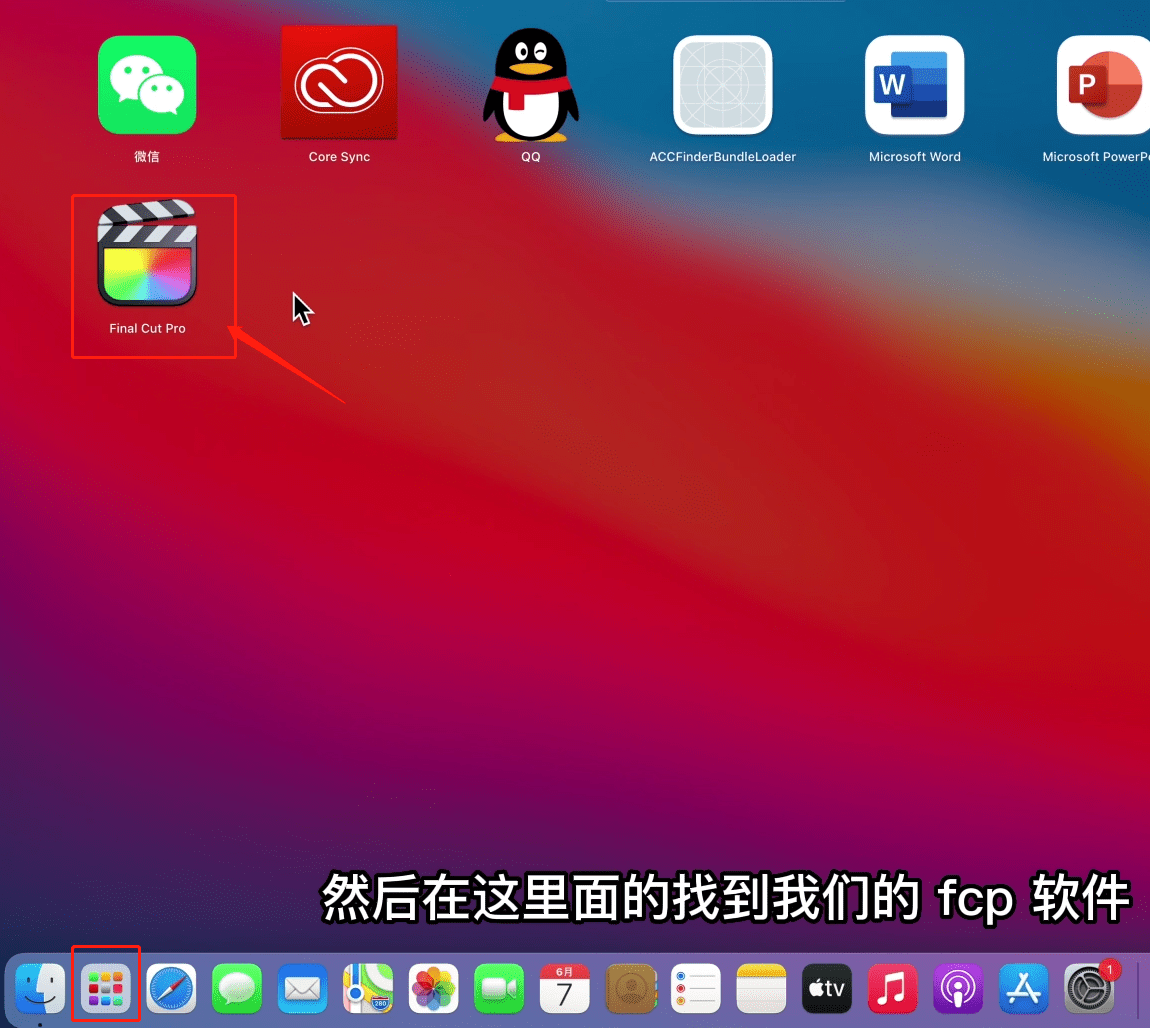Click the 'Microsoft Word' label text
The height and width of the screenshot is (1028, 1150).
pos(915,157)
